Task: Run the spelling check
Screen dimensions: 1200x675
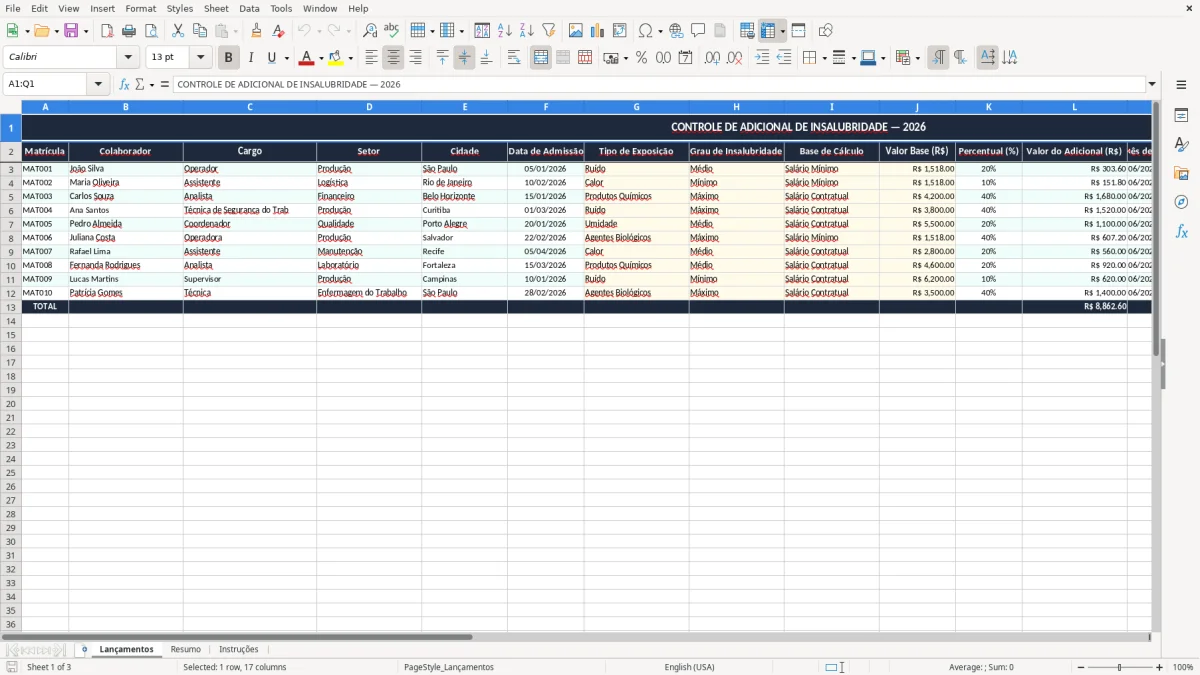Action: [392, 31]
